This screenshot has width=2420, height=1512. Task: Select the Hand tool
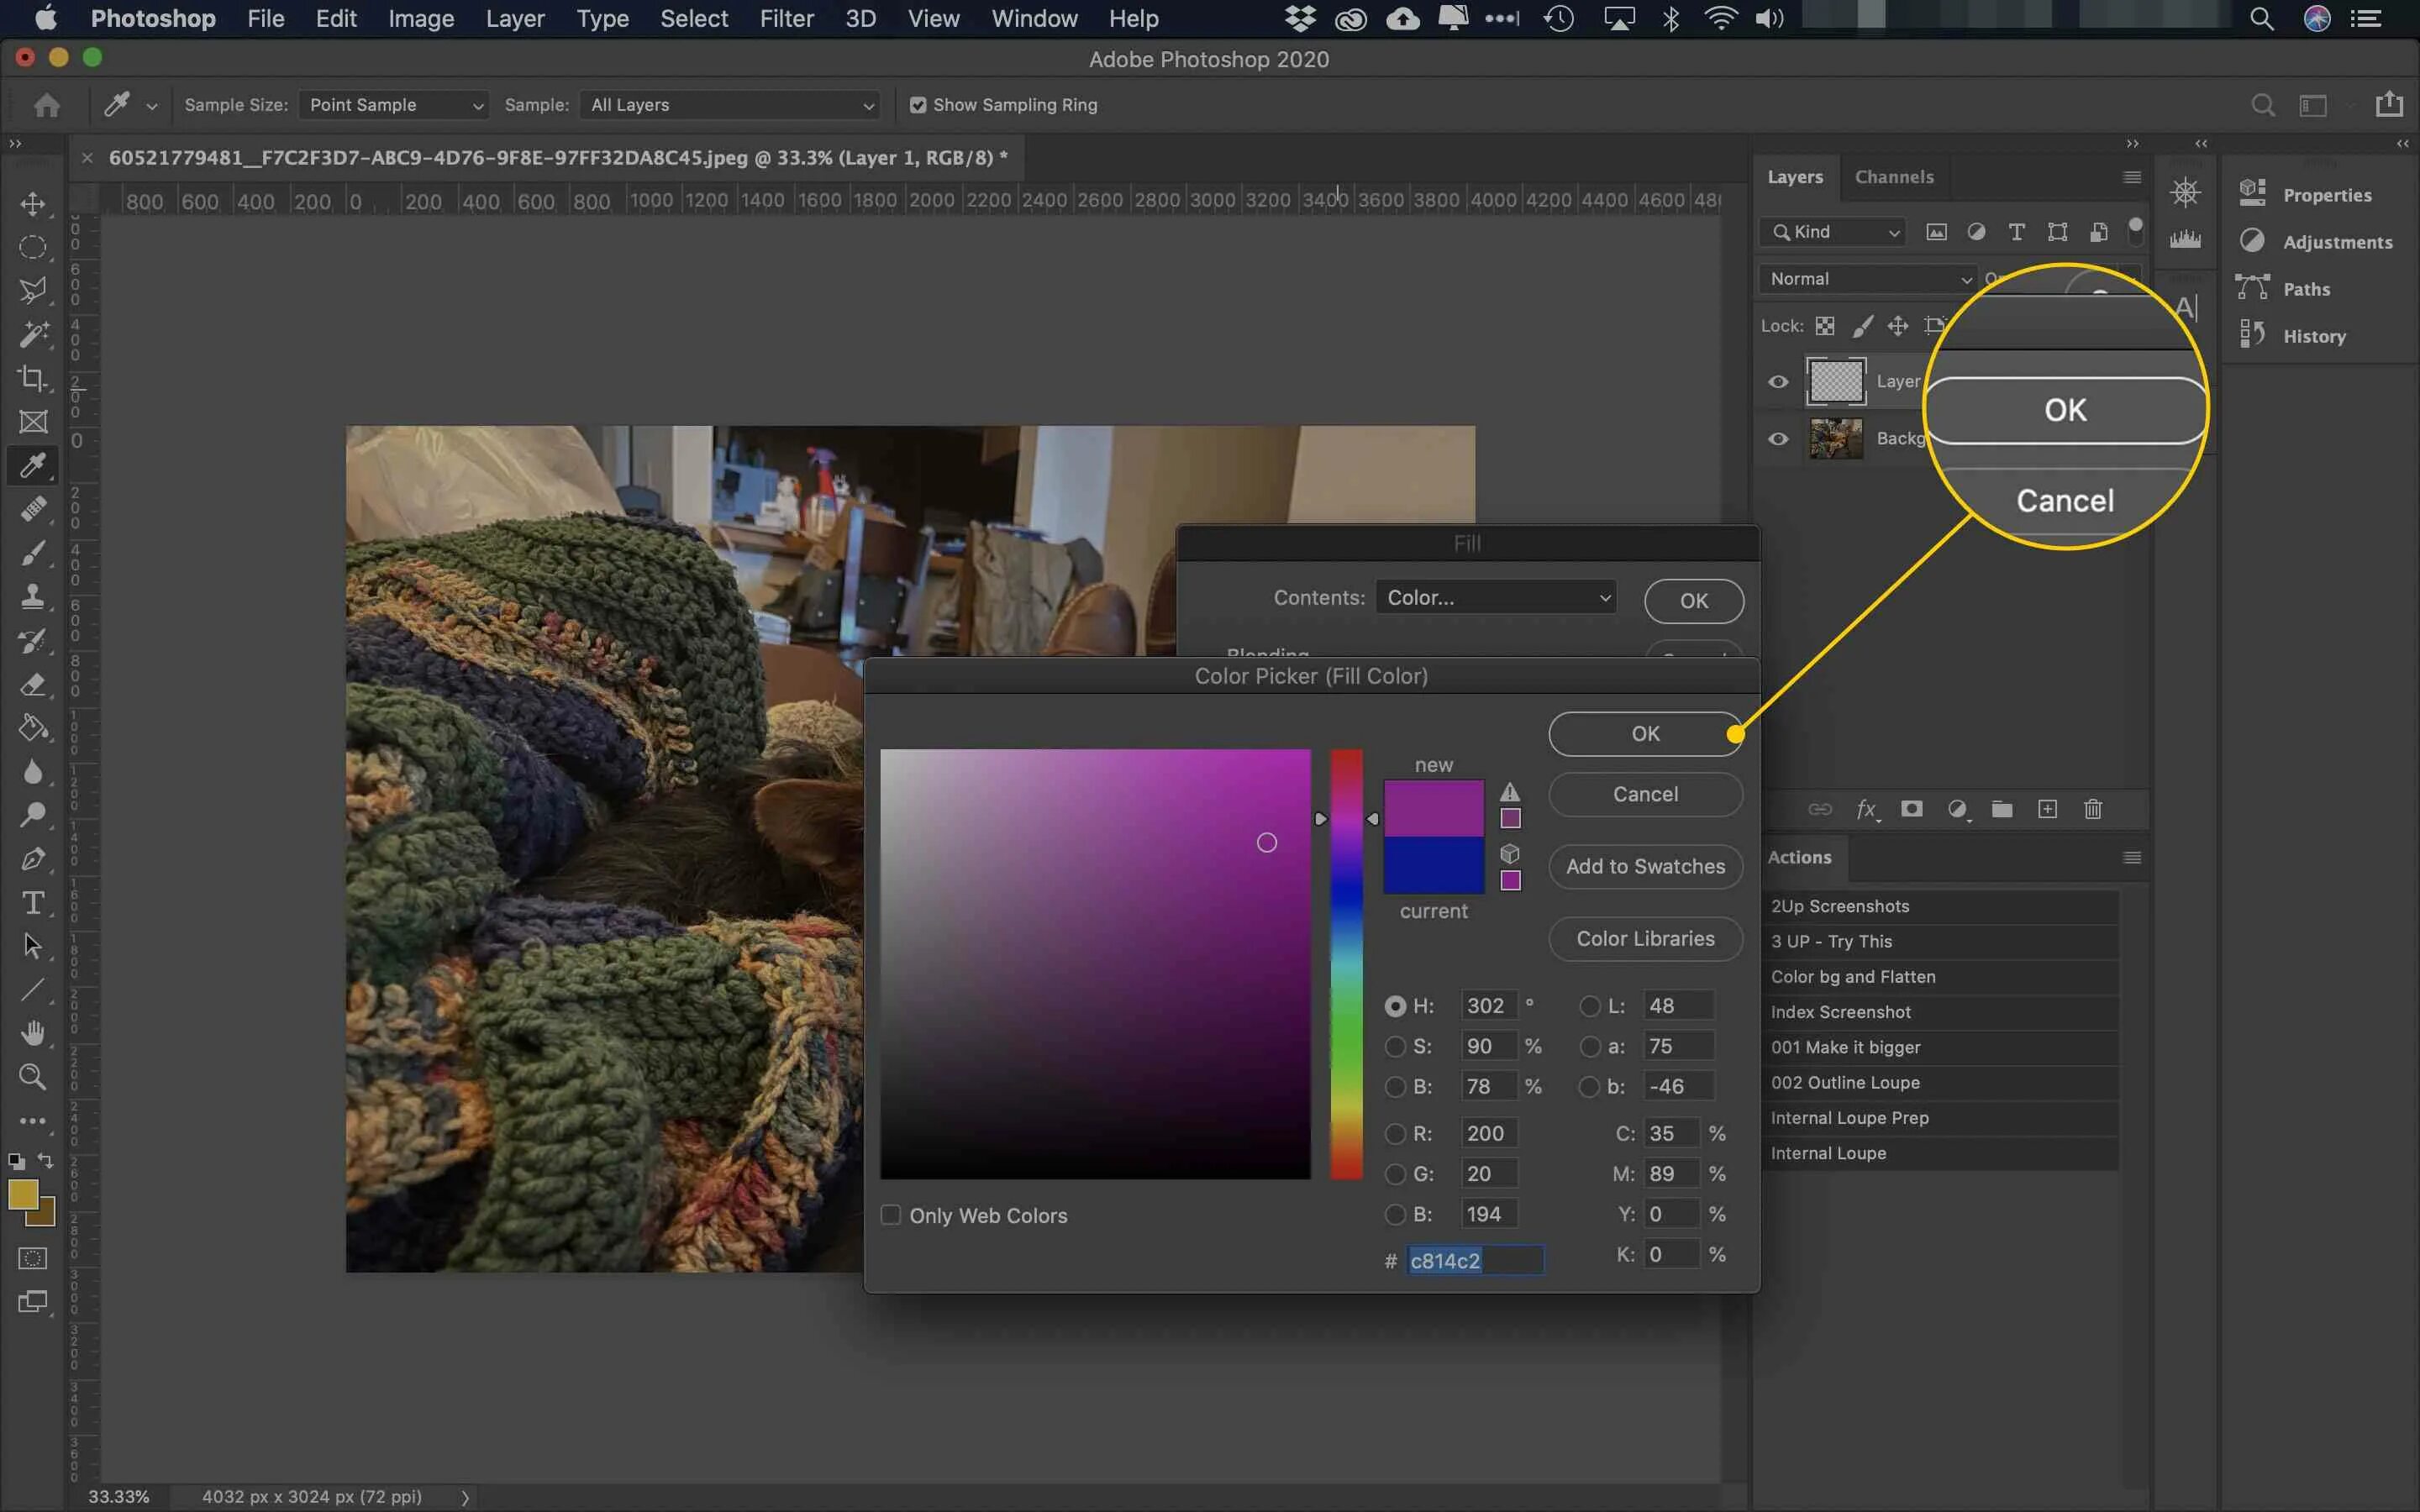33,1032
